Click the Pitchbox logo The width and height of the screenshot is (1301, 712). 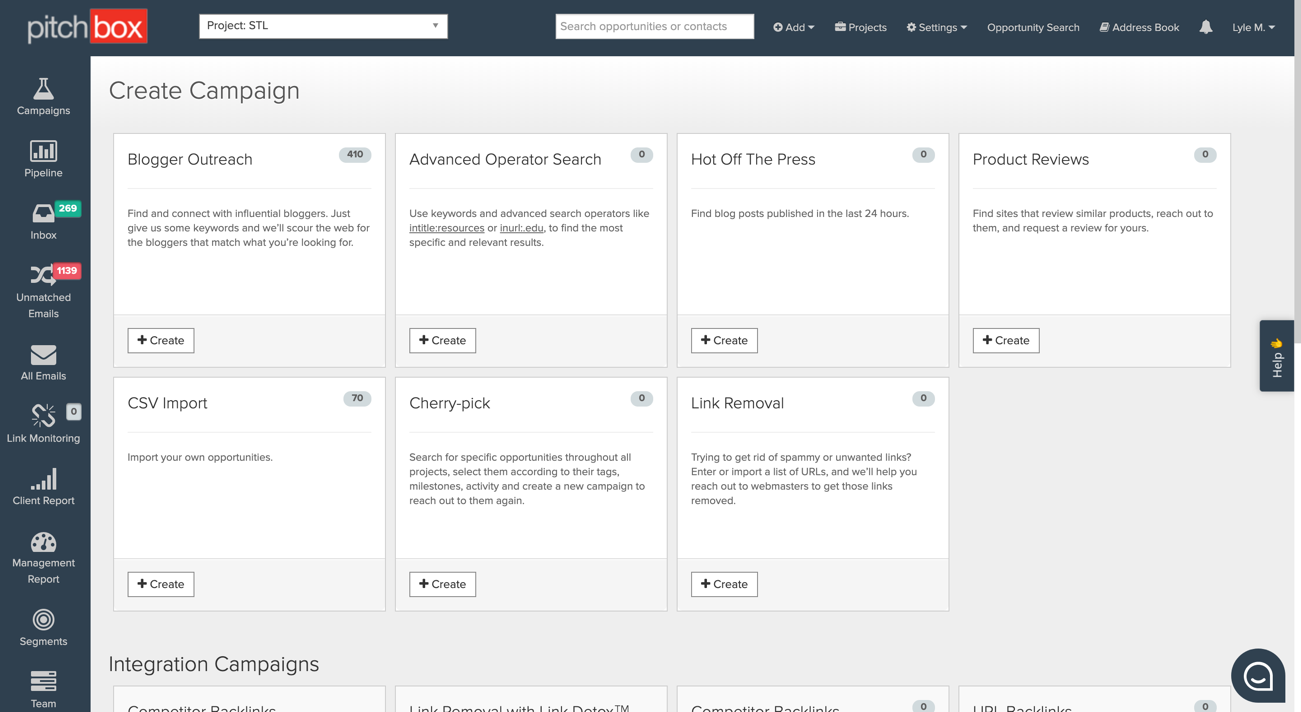point(87,27)
